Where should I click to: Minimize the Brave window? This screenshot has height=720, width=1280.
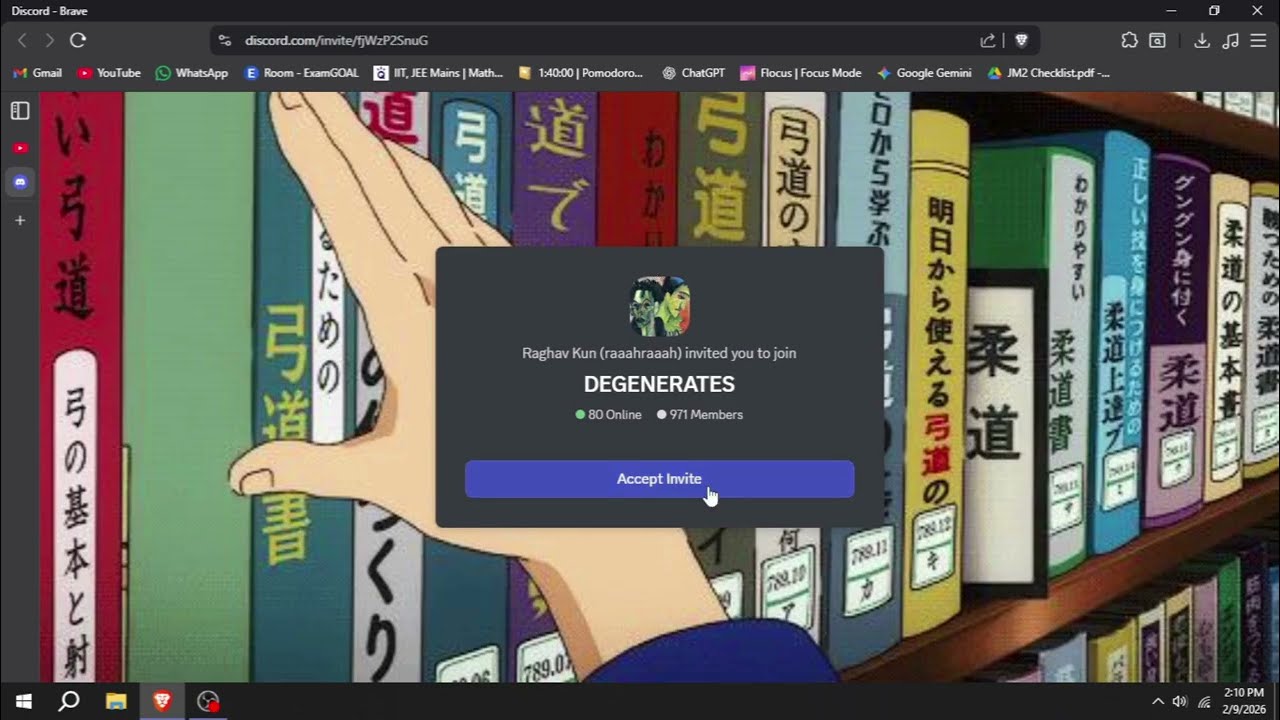(1171, 10)
